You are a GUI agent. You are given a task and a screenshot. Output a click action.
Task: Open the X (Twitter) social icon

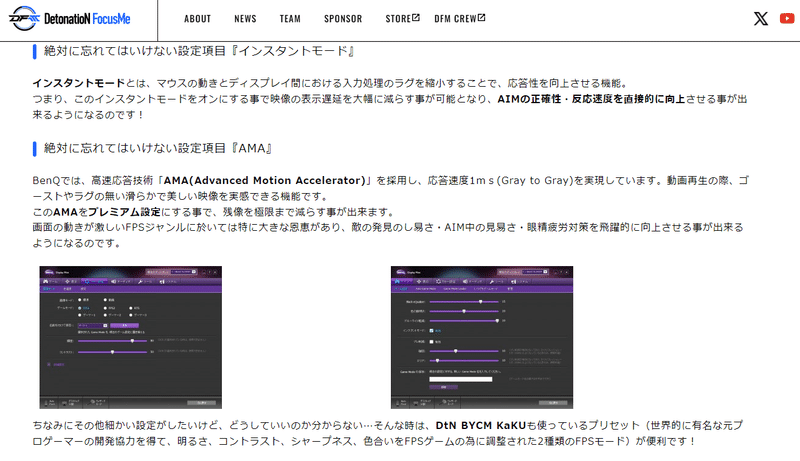click(761, 19)
